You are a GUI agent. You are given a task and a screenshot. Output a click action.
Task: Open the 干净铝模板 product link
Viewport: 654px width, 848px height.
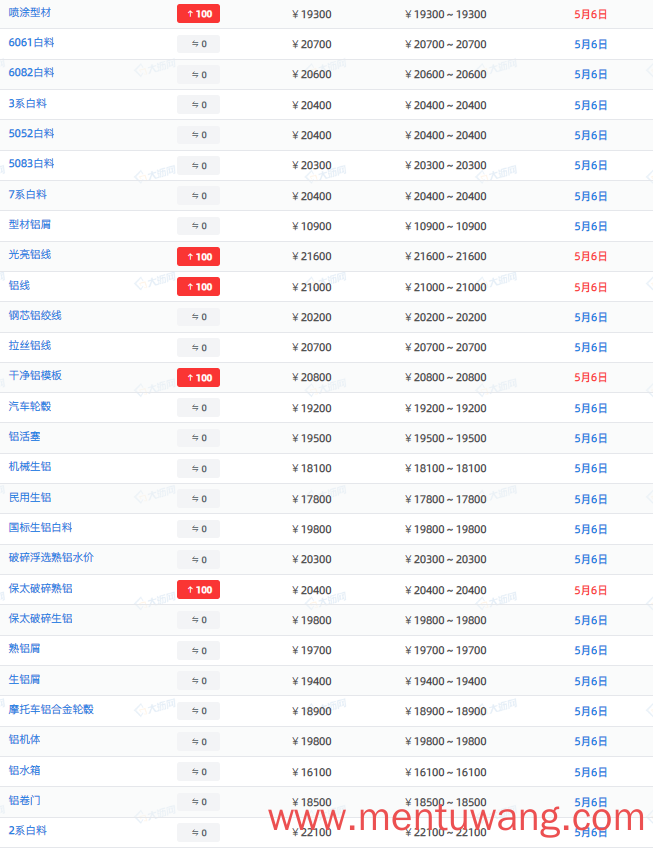[x=35, y=375]
